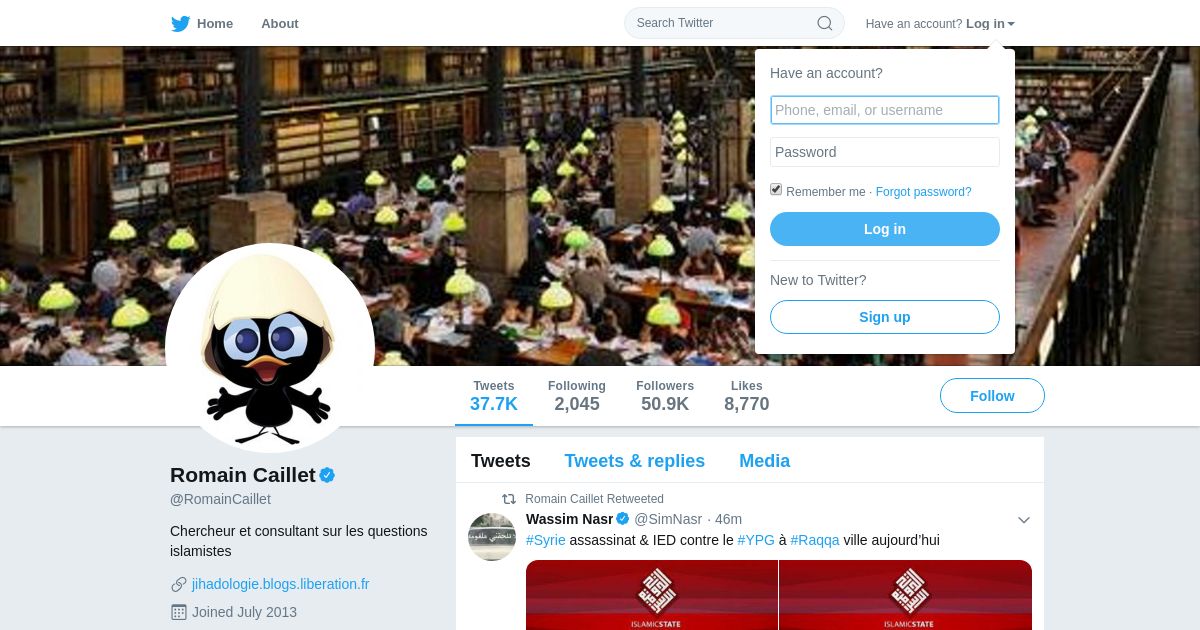Expand the tweet options chevron

pos(1023,520)
